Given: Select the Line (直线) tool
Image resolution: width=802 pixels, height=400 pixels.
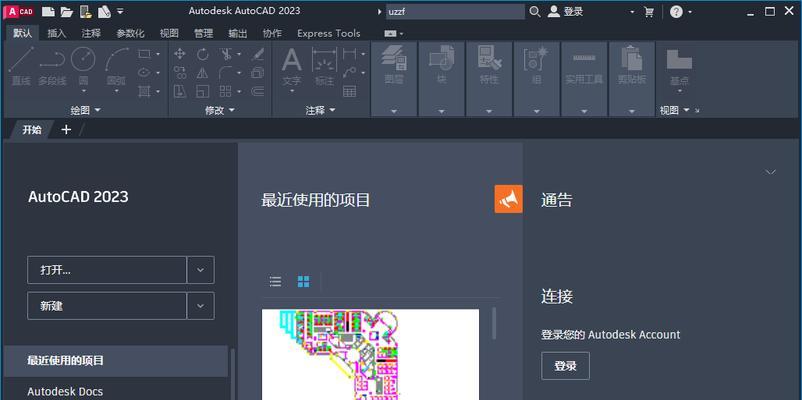Looking at the screenshot, I should point(21,66).
